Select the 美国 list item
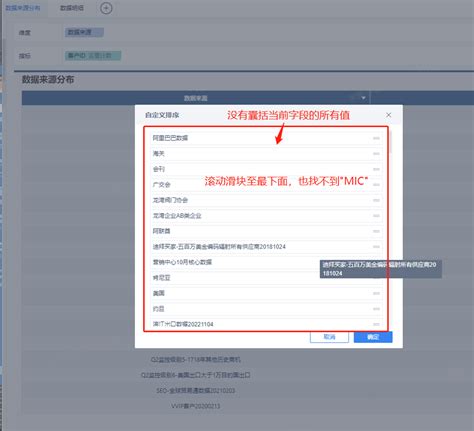This screenshot has height=431, width=474. coord(266,293)
